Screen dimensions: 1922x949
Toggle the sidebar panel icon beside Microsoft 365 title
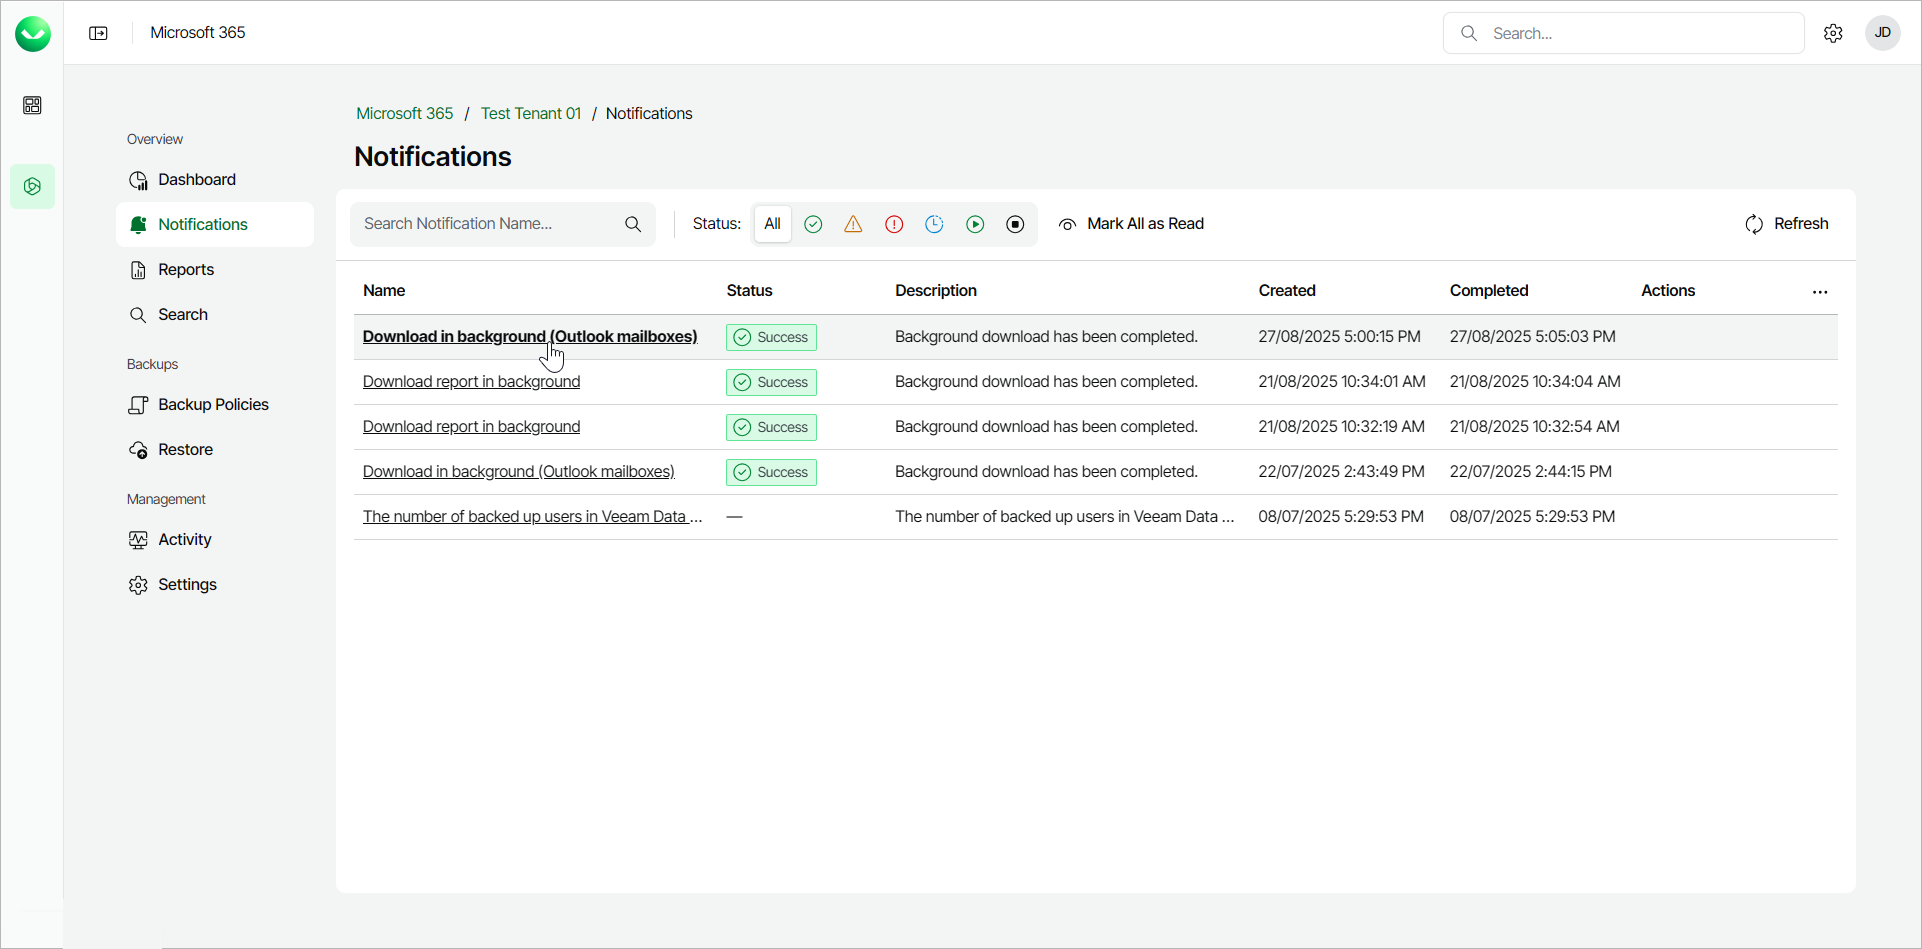(x=98, y=33)
